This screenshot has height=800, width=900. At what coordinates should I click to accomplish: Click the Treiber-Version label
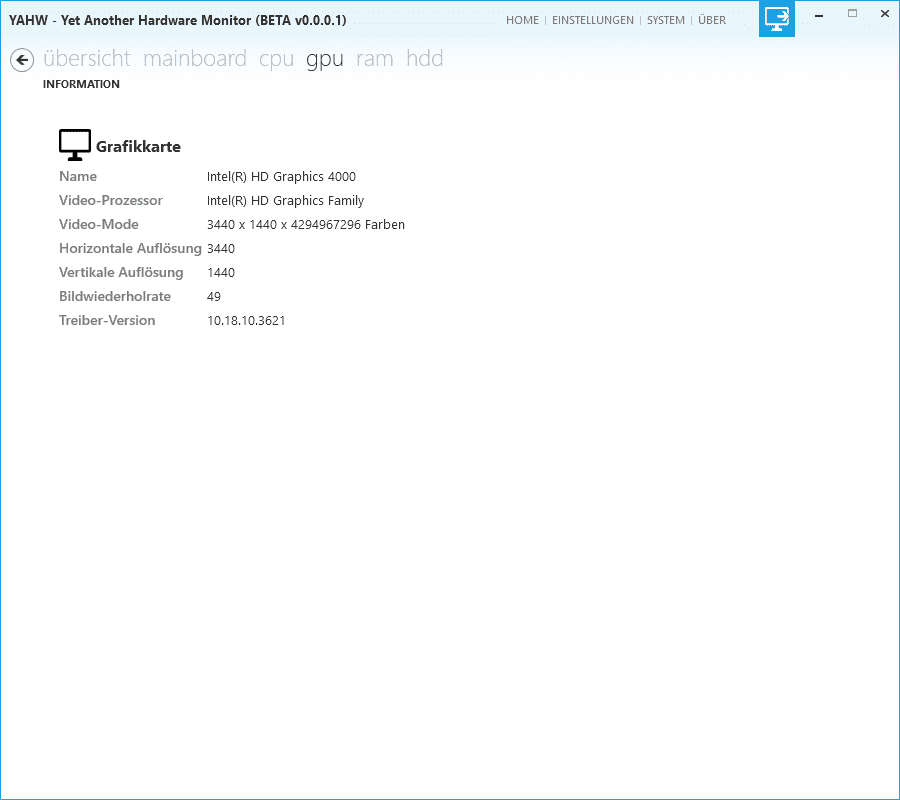pyautogui.click(x=107, y=321)
